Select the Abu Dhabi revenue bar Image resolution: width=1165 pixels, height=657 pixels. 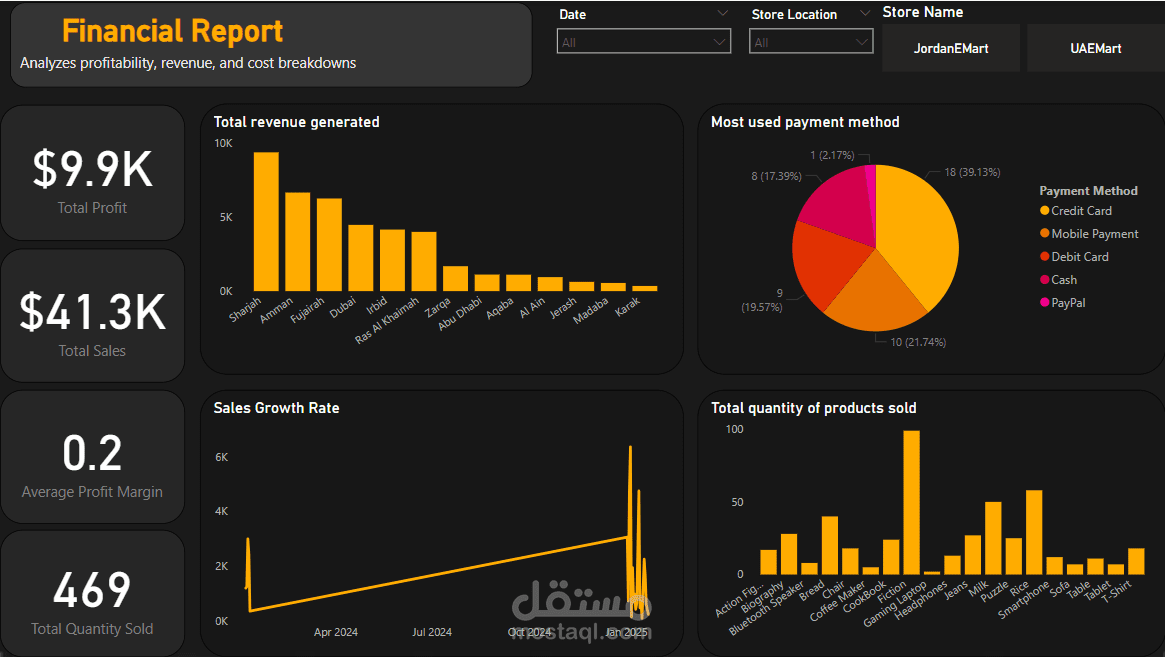click(x=487, y=282)
